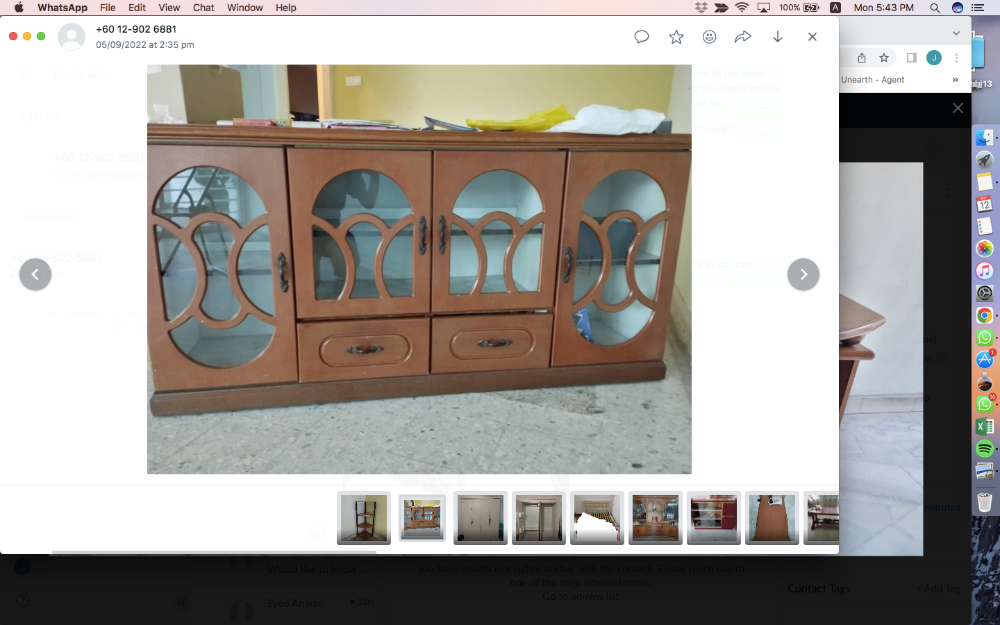Forward the cabinet image
Screen dimensions: 1000x625
743,36
